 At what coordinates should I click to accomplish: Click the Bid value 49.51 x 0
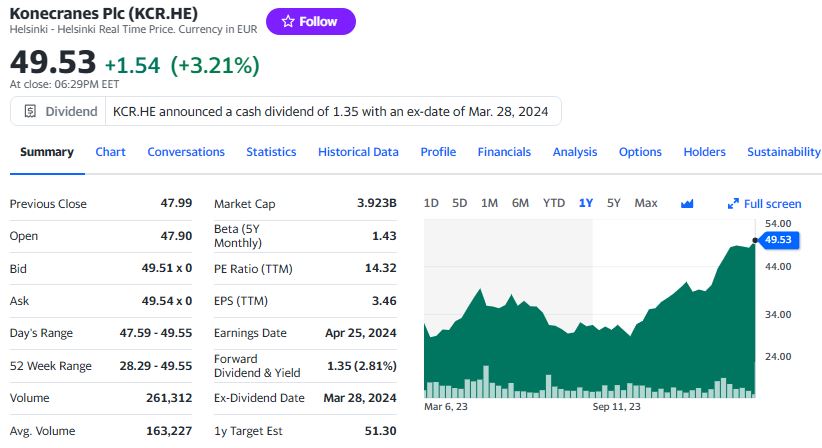[167, 268]
